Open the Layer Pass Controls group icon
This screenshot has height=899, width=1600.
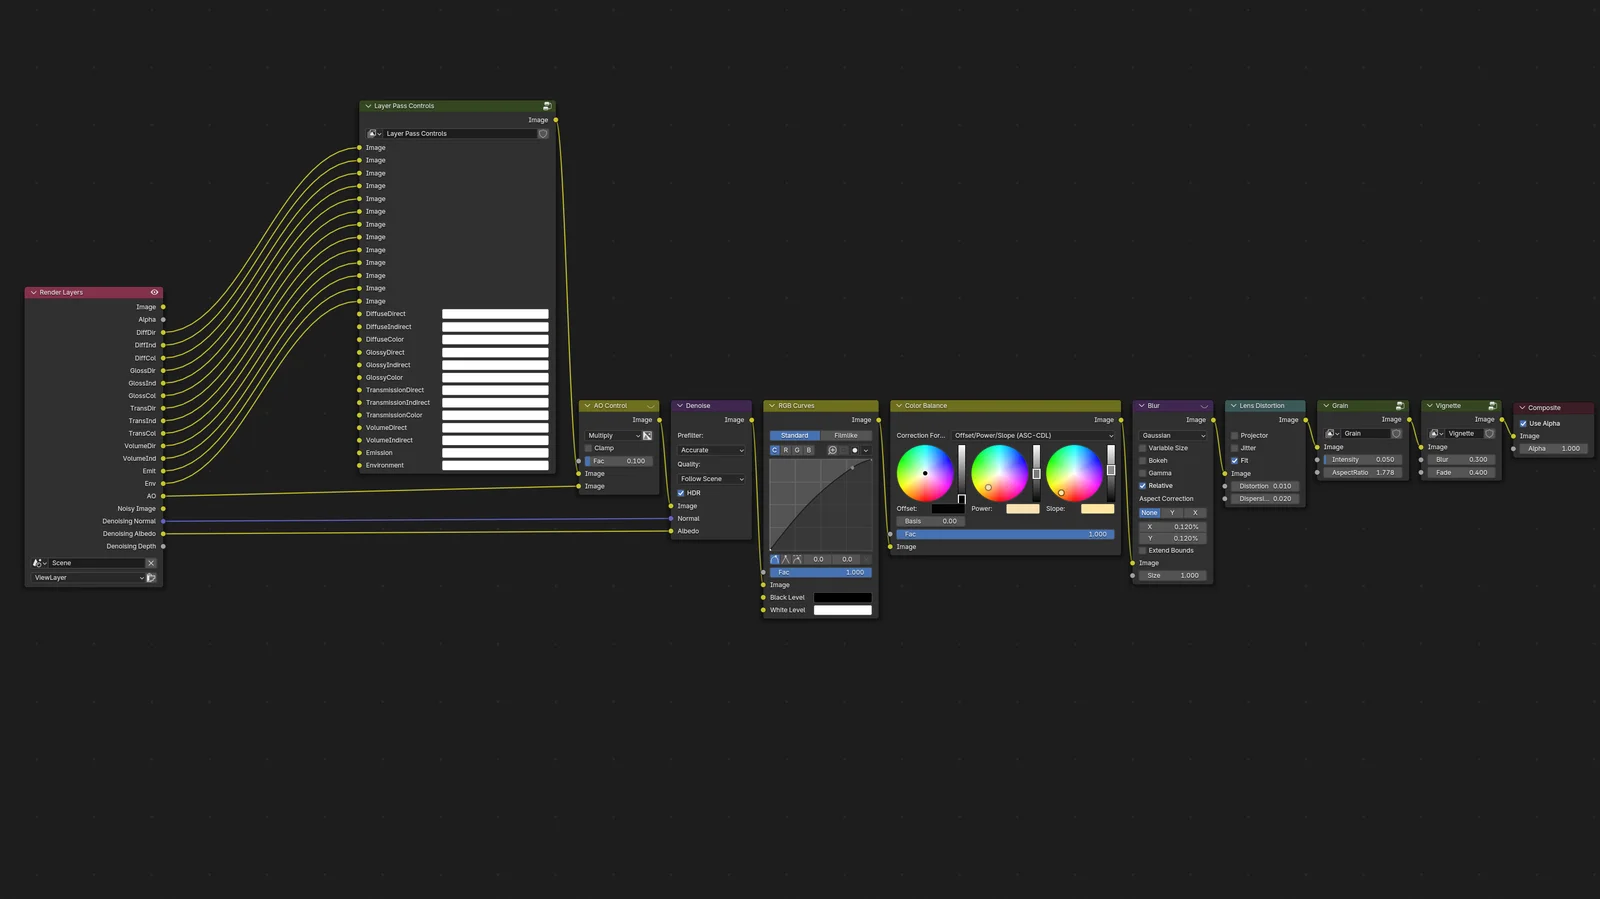[x=547, y=106]
